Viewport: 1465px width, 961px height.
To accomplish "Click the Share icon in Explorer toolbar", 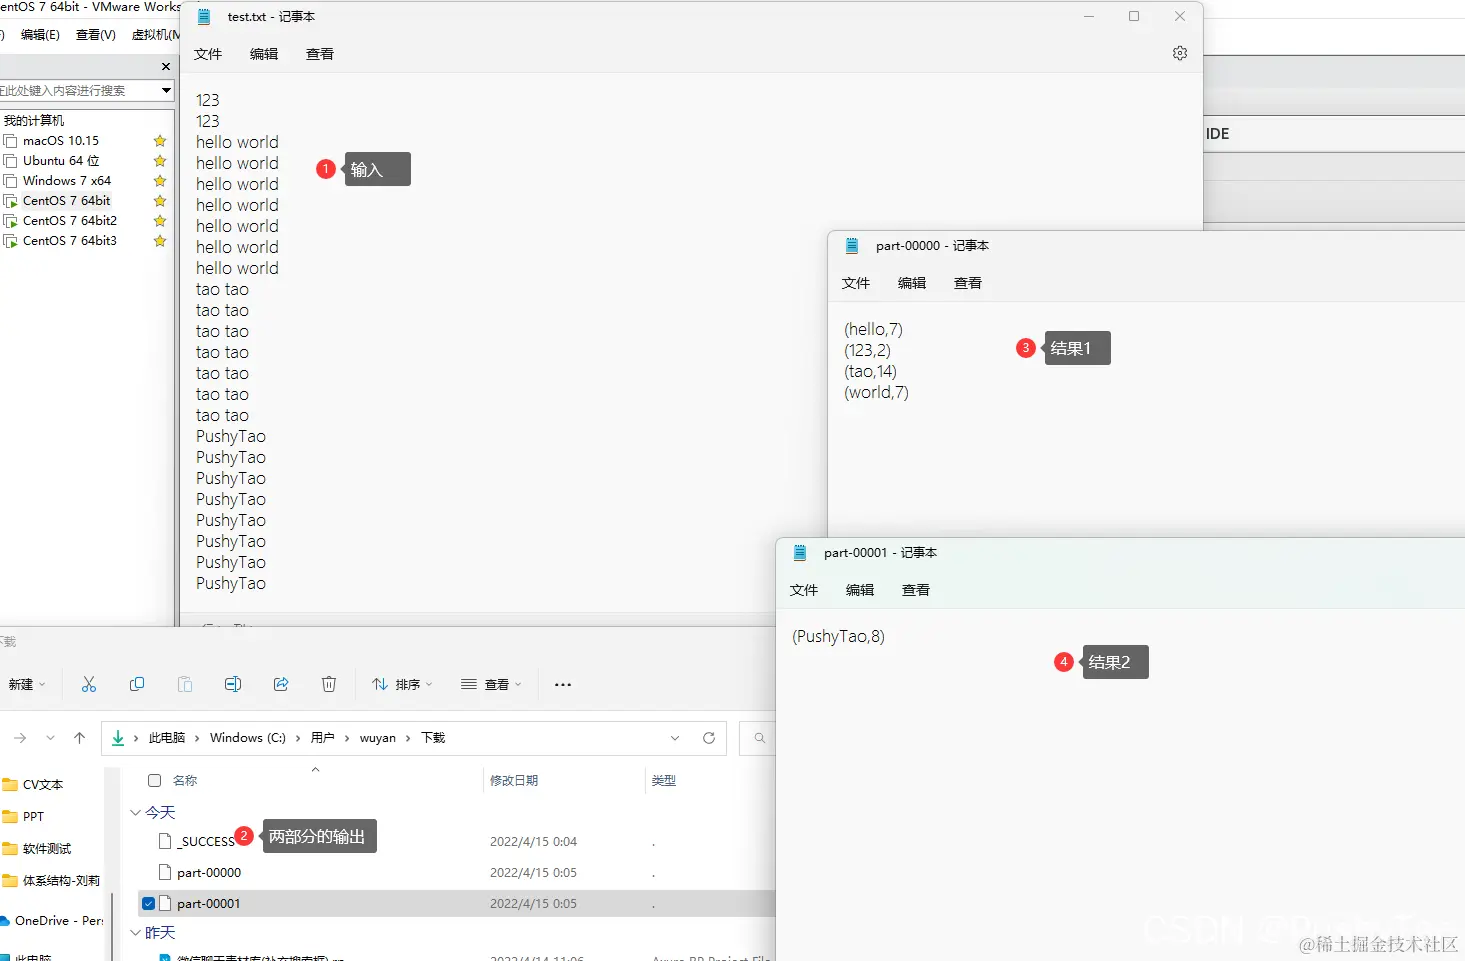I will tap(281, 684).
